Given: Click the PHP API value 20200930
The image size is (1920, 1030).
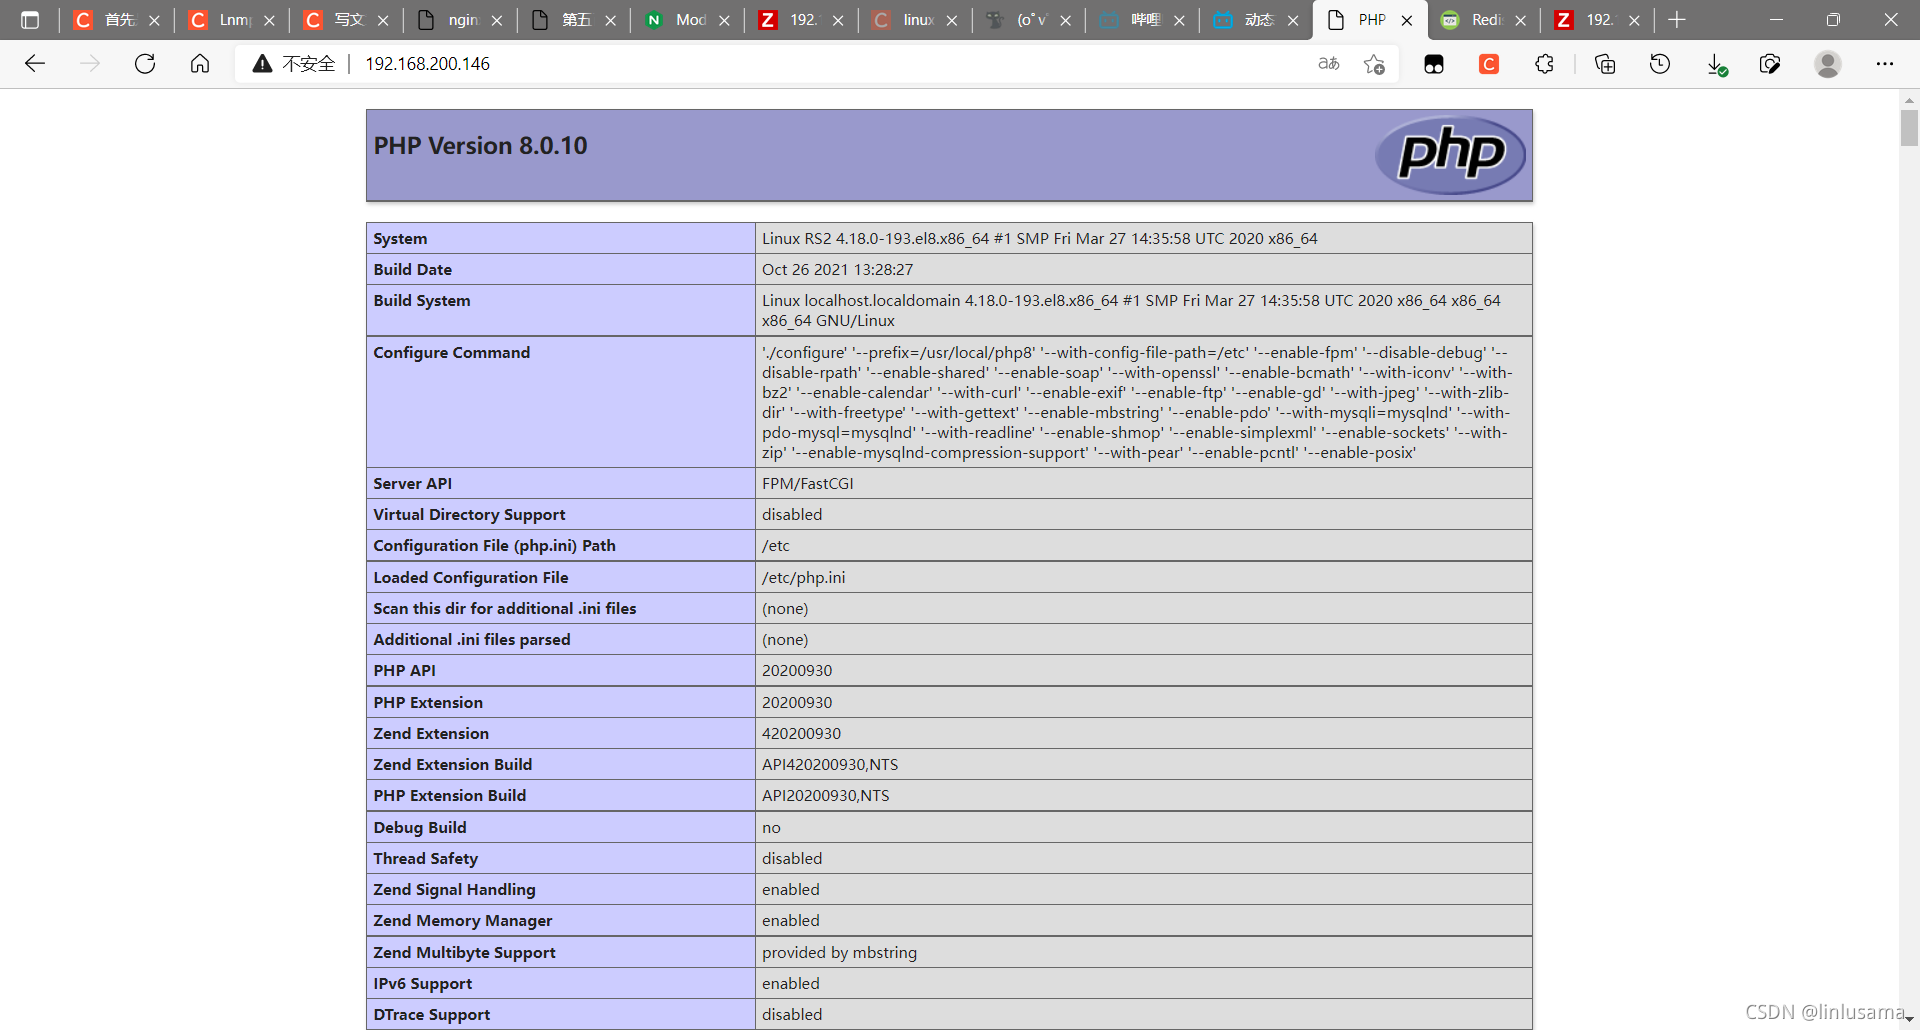Looking at the screenshot, I should (797, 671).
